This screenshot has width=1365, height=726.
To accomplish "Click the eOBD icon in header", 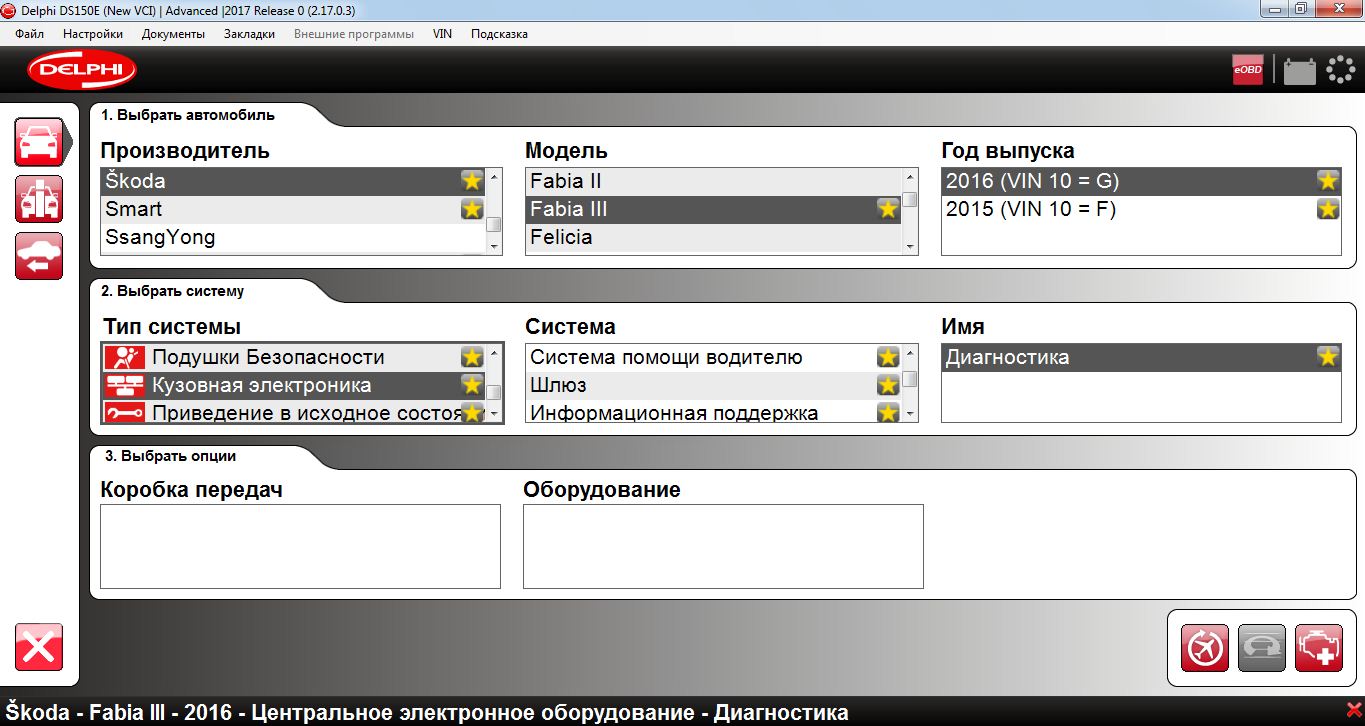I will pos(1248,70).
